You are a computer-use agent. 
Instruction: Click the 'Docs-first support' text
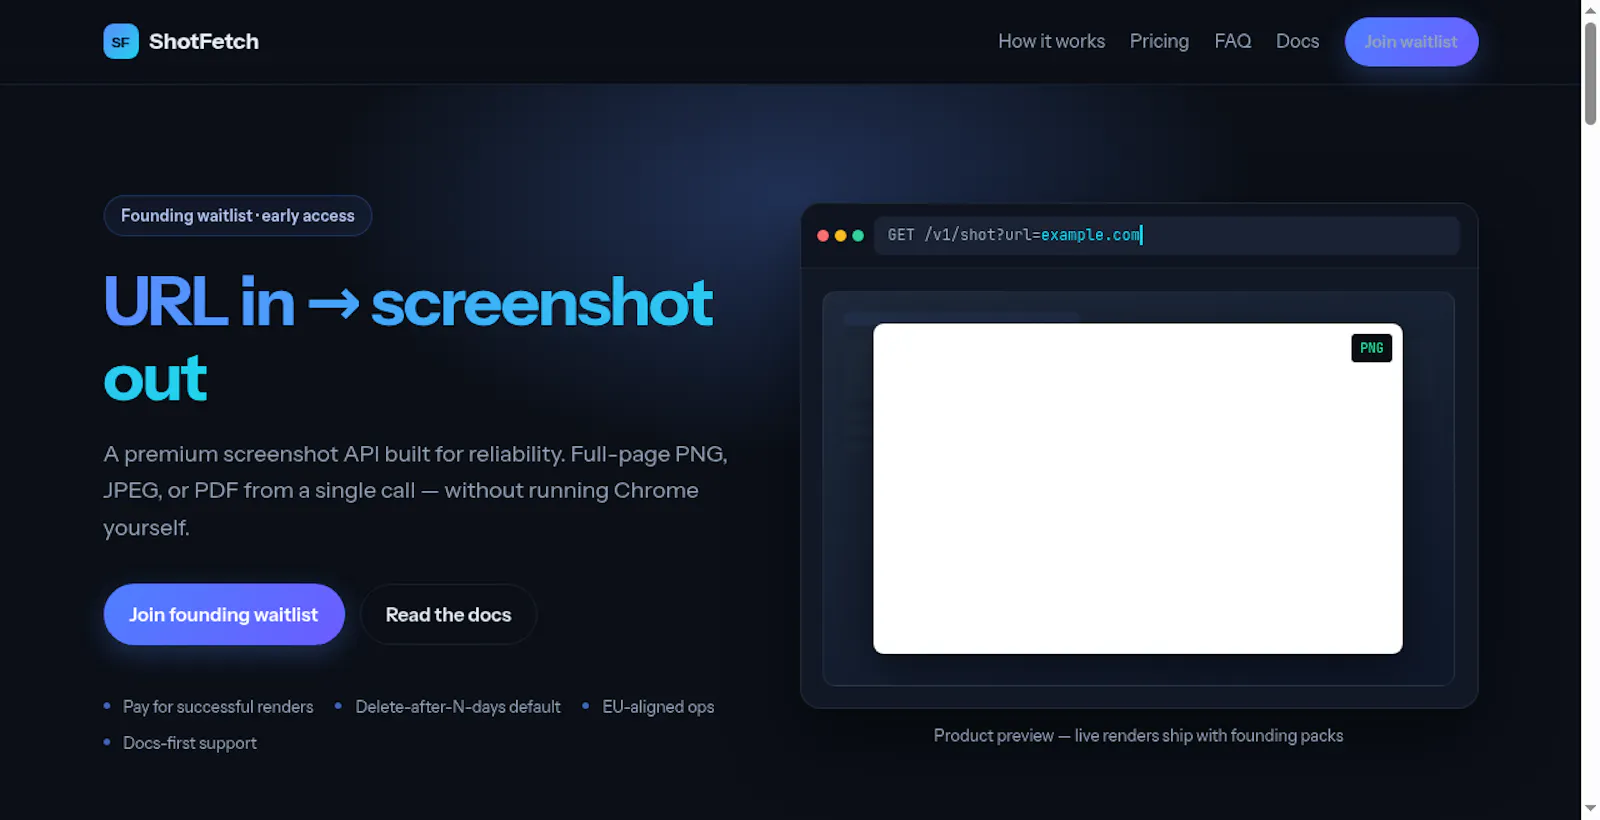tap(190, 743)
